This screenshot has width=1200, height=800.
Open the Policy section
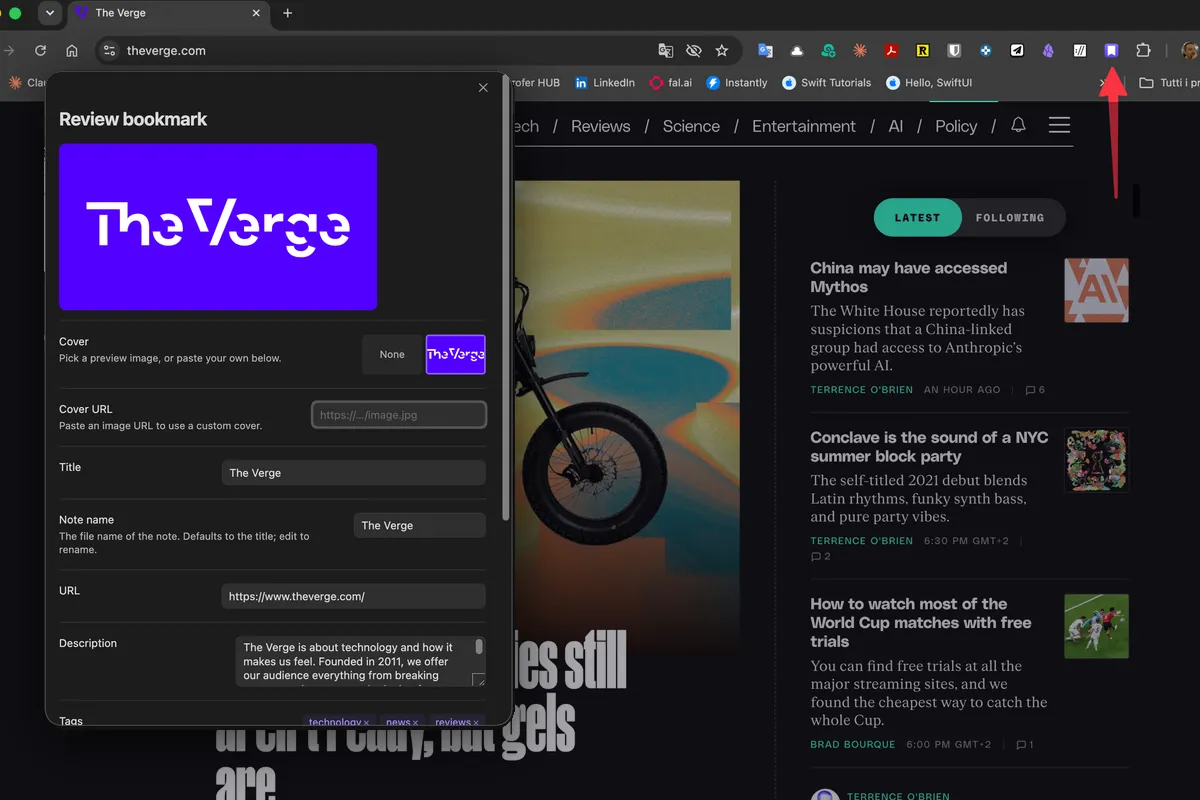click(956, 126)
